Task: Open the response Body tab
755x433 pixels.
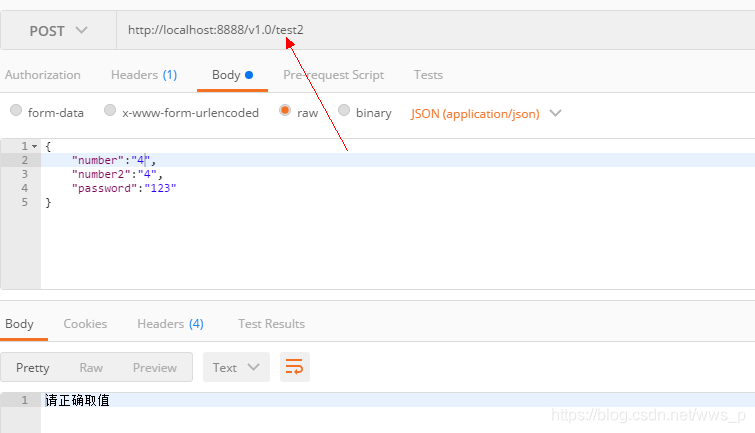Action: [19, 324]
